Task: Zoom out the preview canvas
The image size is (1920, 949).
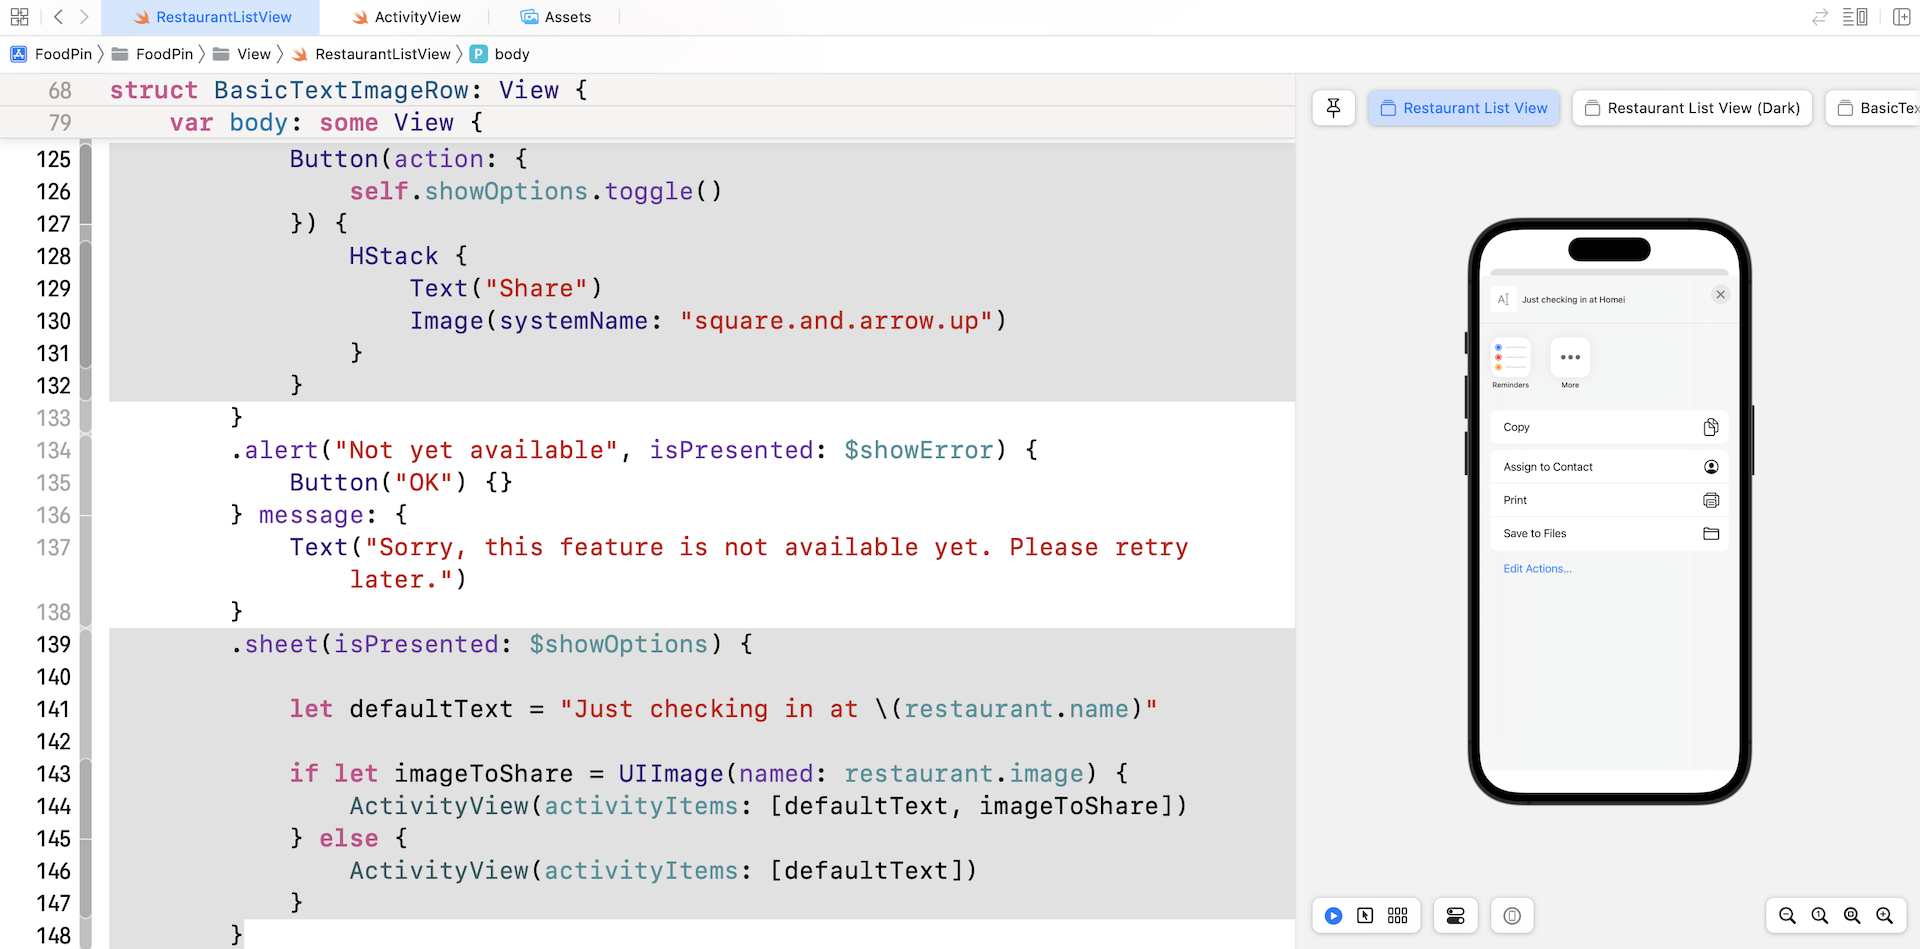Action: (x=1787, y=916)
